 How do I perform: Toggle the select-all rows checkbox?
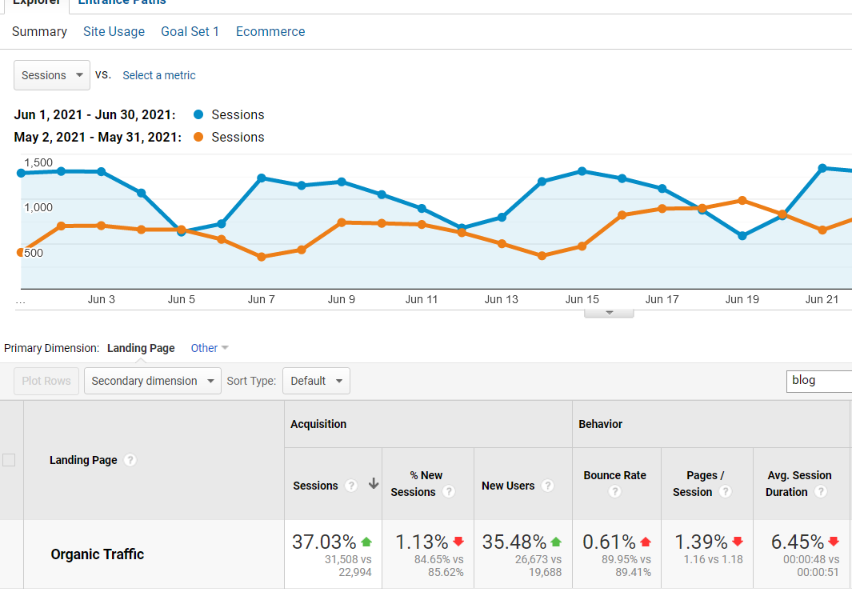[x=9, y=460]
